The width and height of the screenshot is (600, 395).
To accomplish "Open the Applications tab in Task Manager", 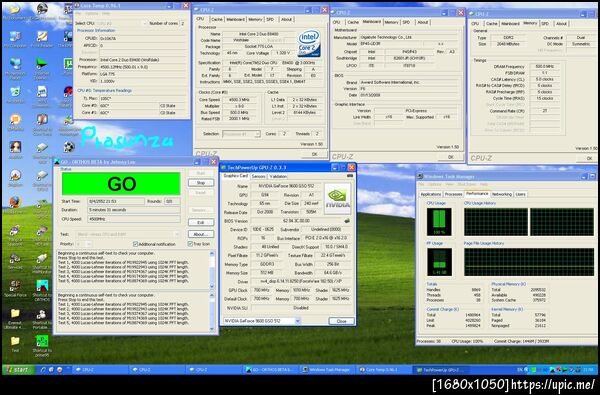I will pos(431,194).
